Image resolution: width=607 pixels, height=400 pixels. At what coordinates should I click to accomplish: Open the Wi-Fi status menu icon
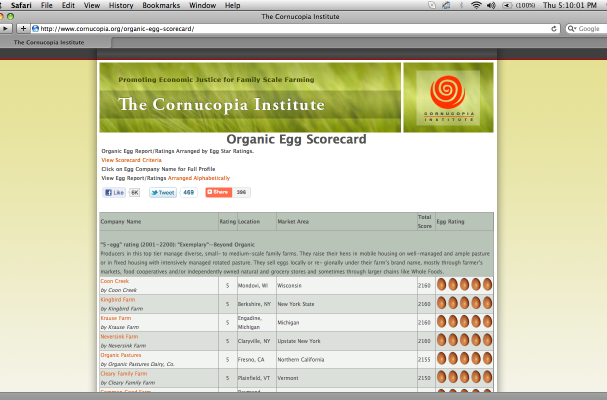(476, 5)
